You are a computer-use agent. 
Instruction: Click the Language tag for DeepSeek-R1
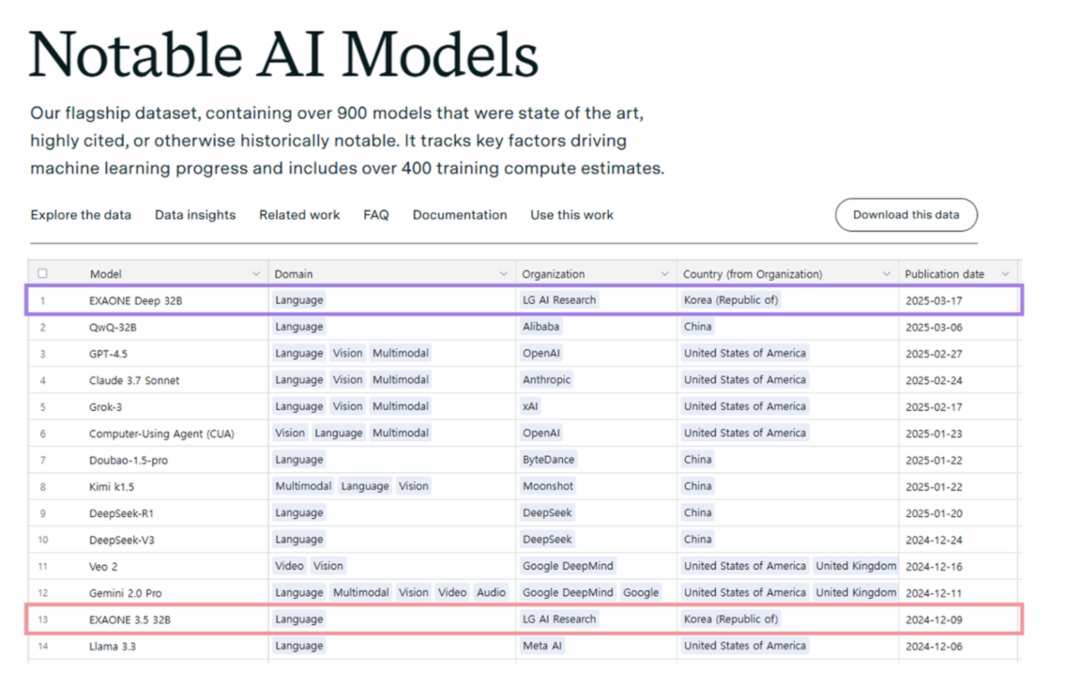point(298,512)
